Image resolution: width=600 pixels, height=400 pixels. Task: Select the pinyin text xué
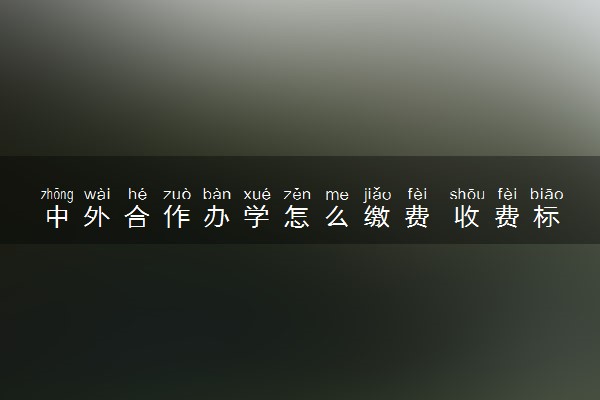tap(257, 194)
